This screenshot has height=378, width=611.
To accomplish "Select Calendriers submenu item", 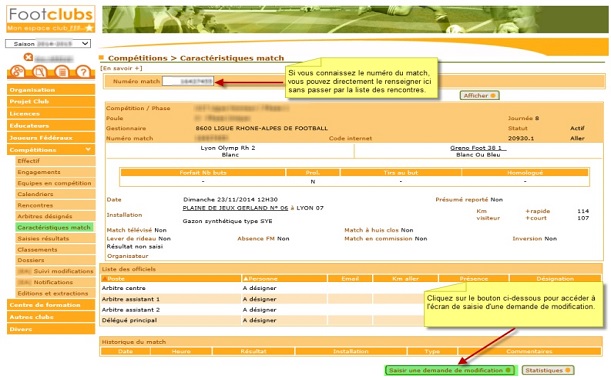I will coord(55,194).
